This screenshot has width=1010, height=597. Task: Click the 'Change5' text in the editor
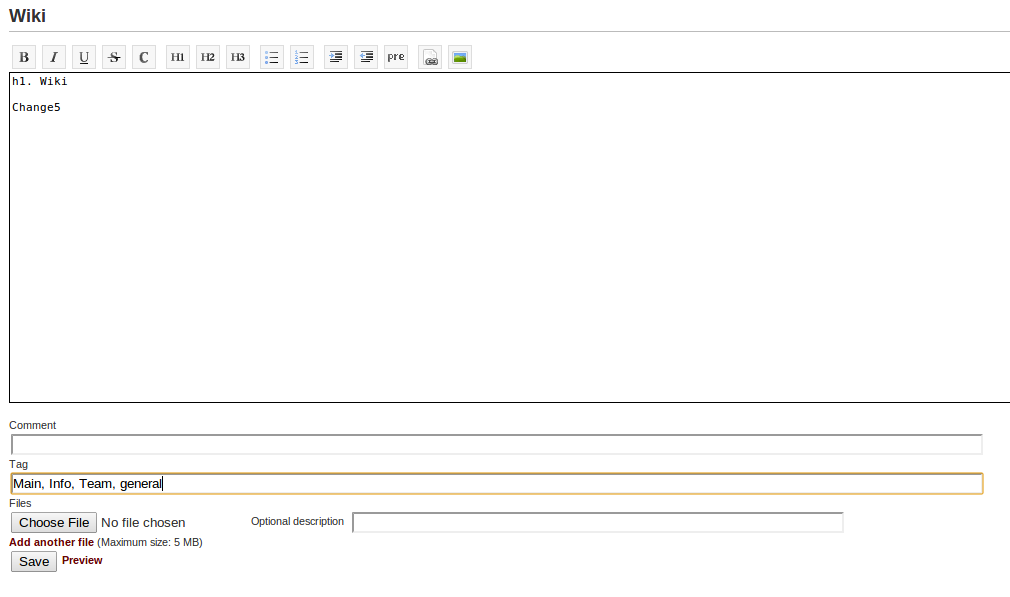(x=36, y=108)
